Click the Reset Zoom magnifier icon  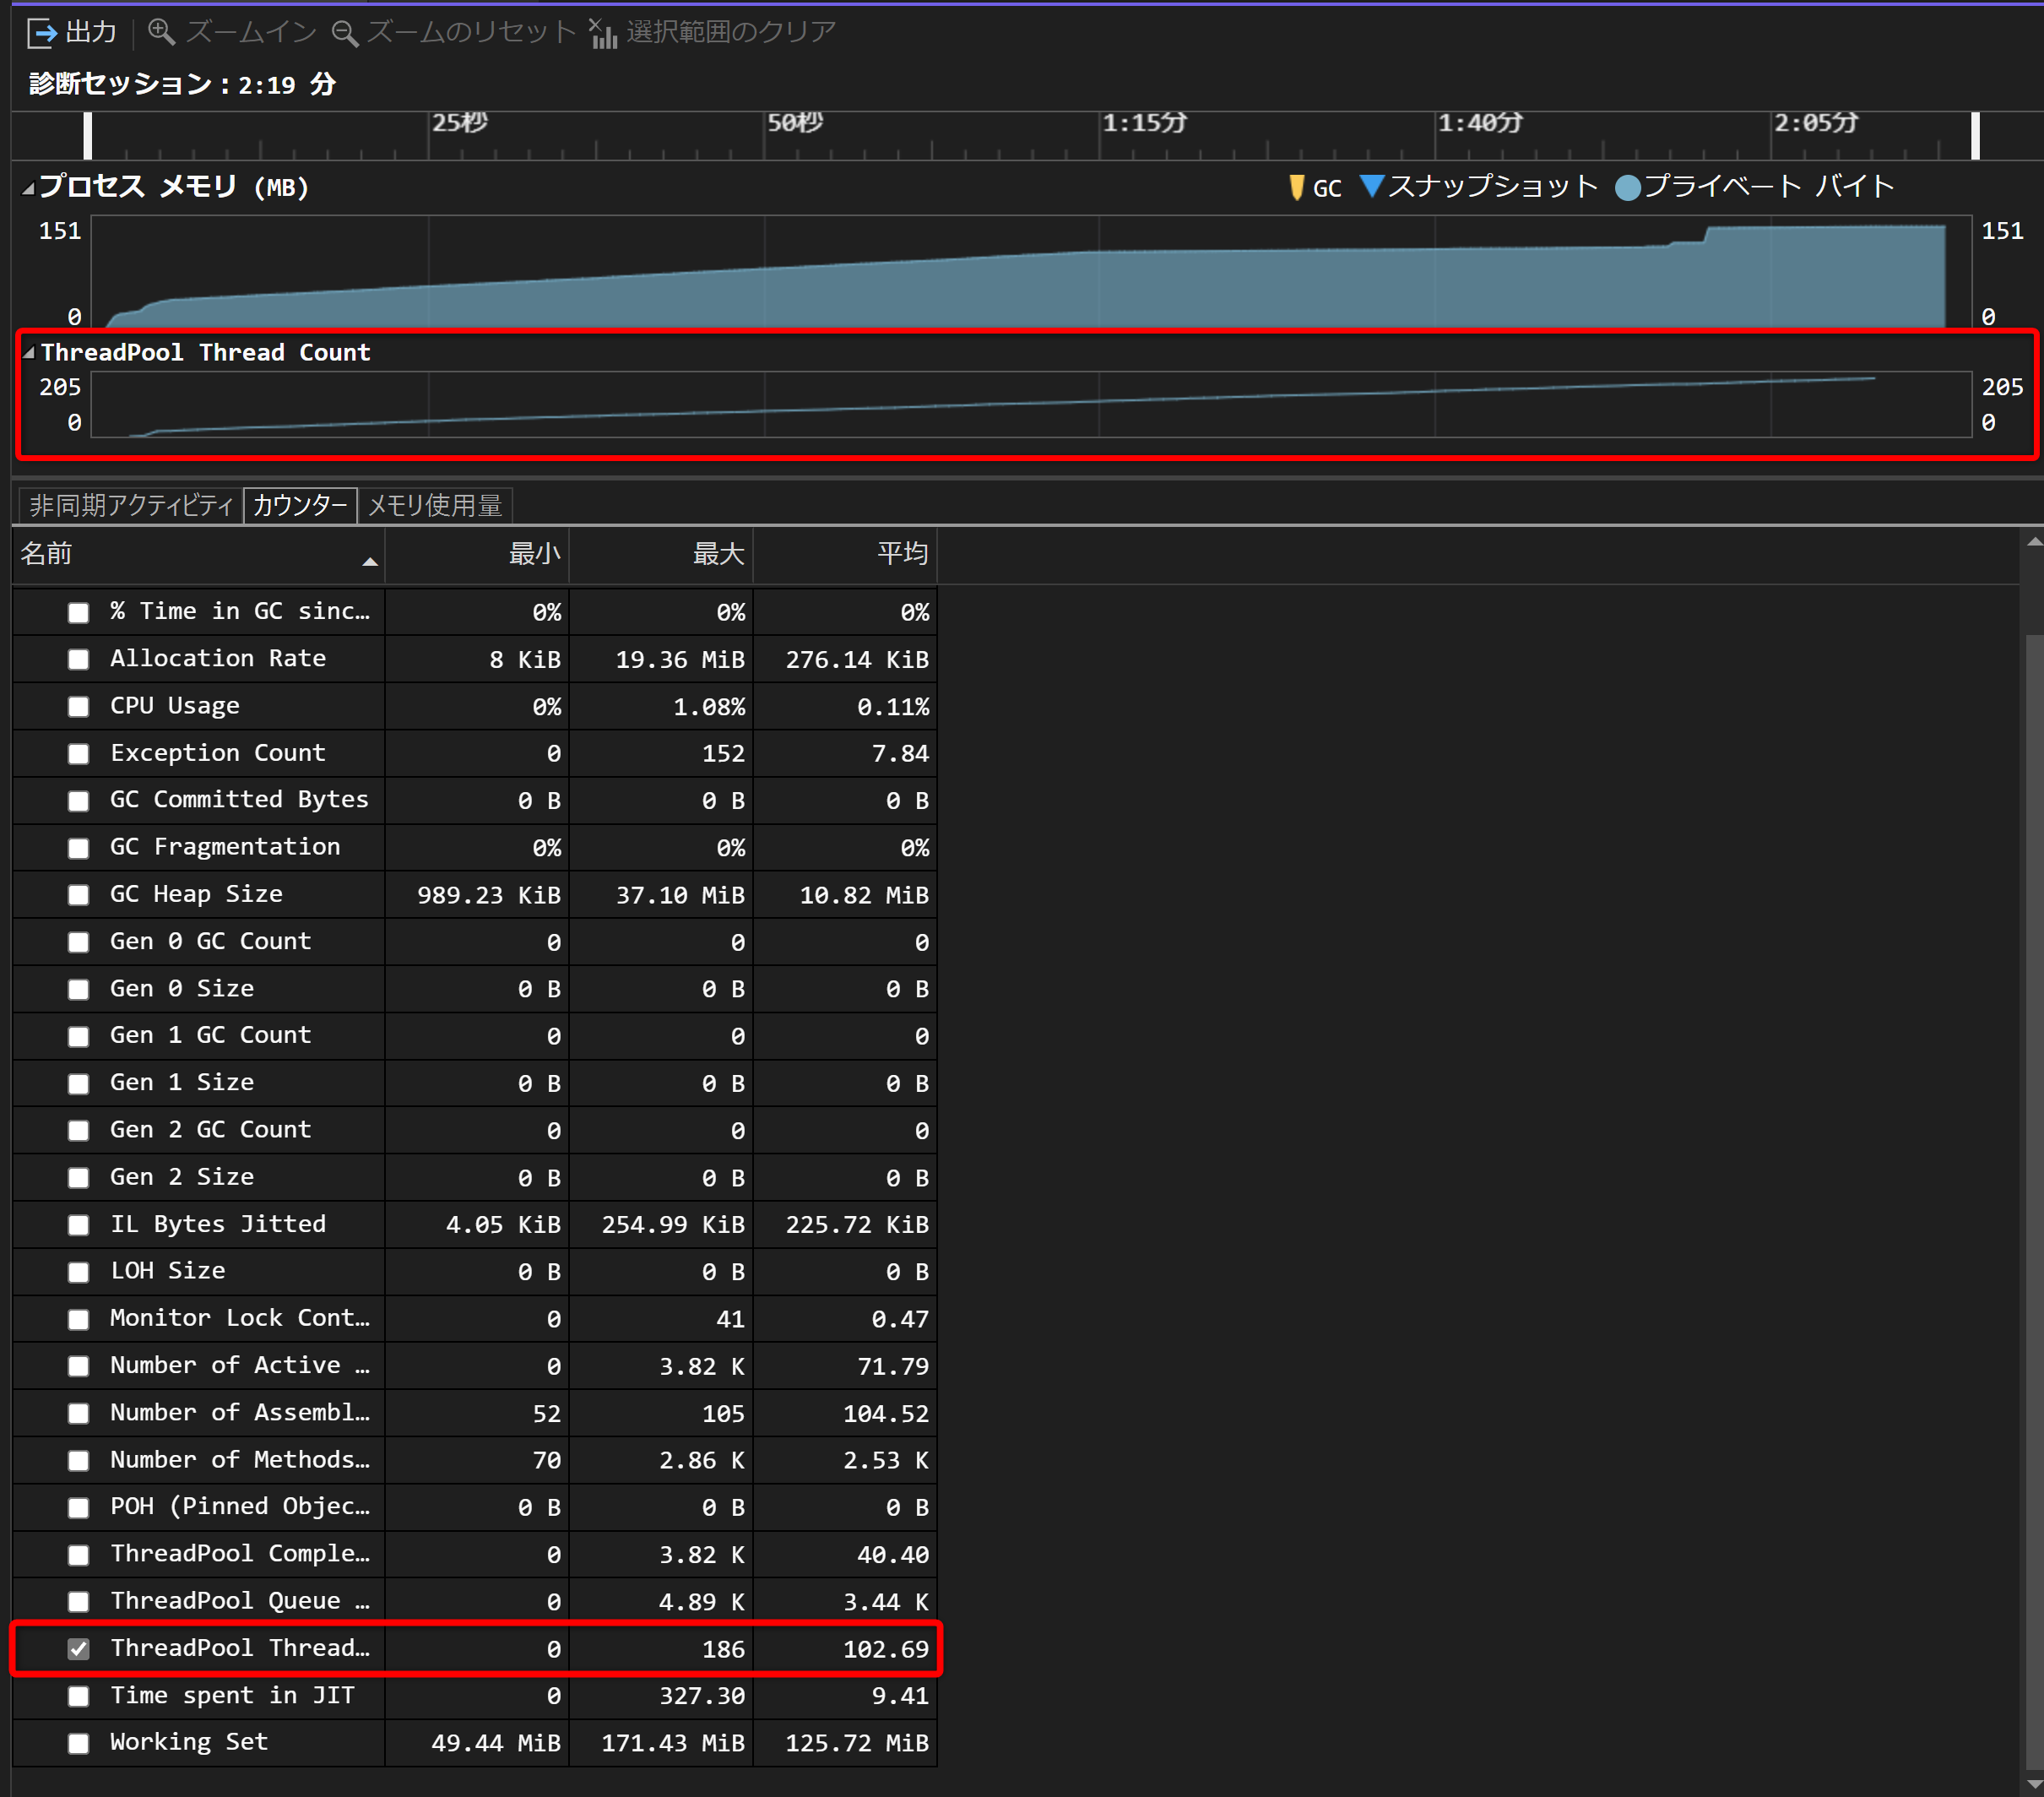(345, 33)
